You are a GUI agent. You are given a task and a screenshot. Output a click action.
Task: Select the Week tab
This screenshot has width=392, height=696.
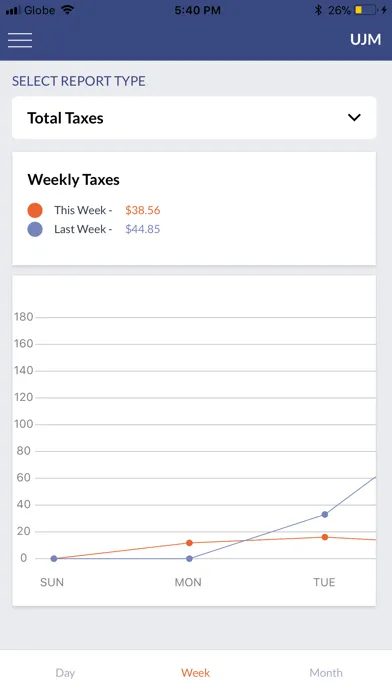point(195,673)
